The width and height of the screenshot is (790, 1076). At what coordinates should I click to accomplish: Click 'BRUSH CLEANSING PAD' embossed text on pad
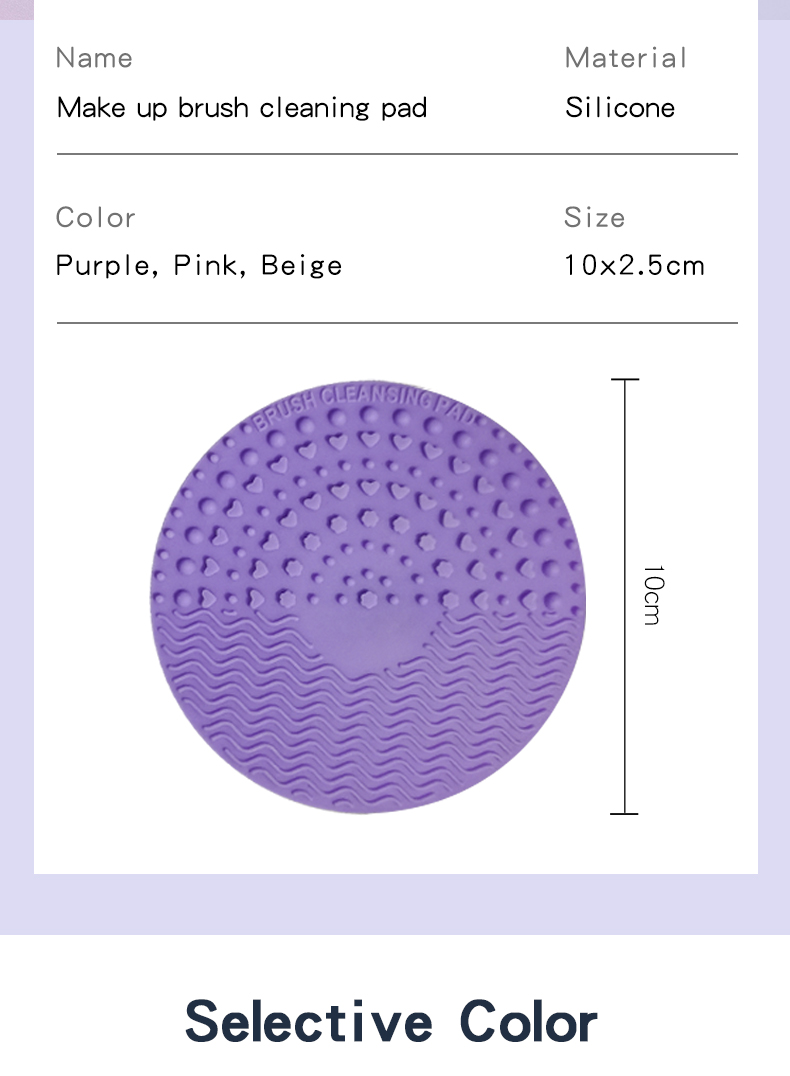click(x=369, y=406)
